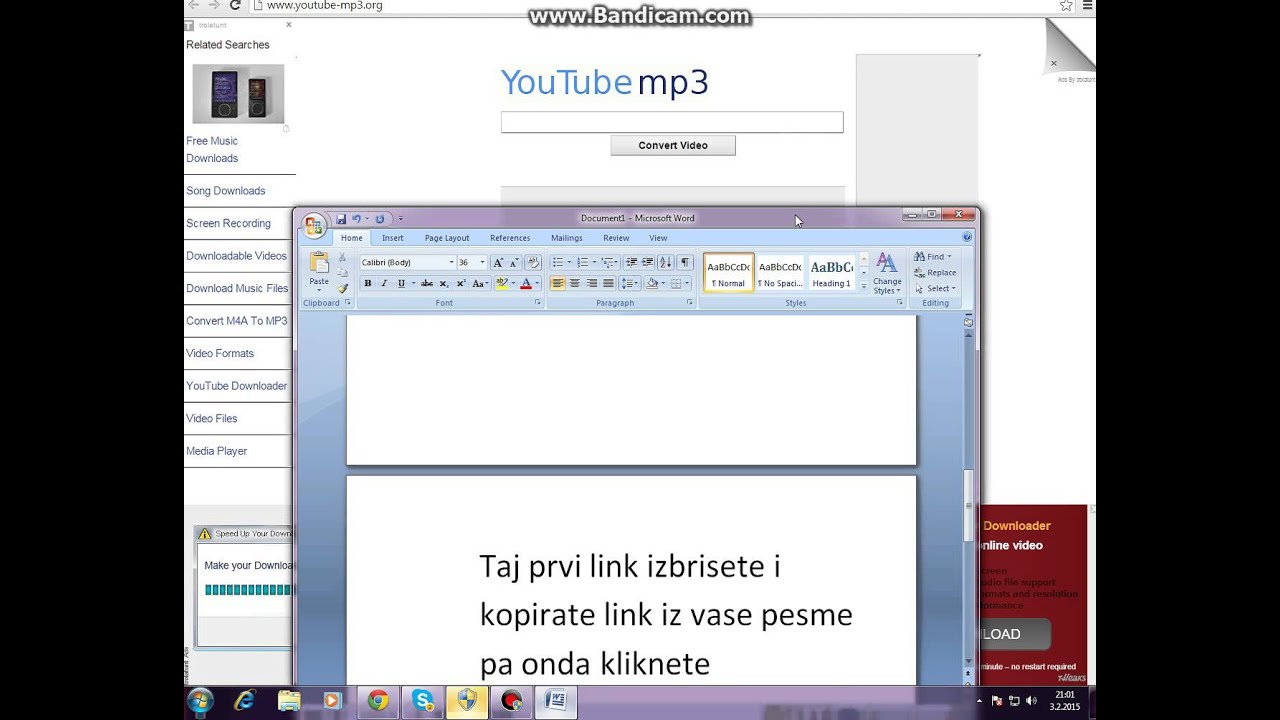Toggle Bold formatting
The height and width of the screenshot is (720, 1280).
(x=367, y=284)
